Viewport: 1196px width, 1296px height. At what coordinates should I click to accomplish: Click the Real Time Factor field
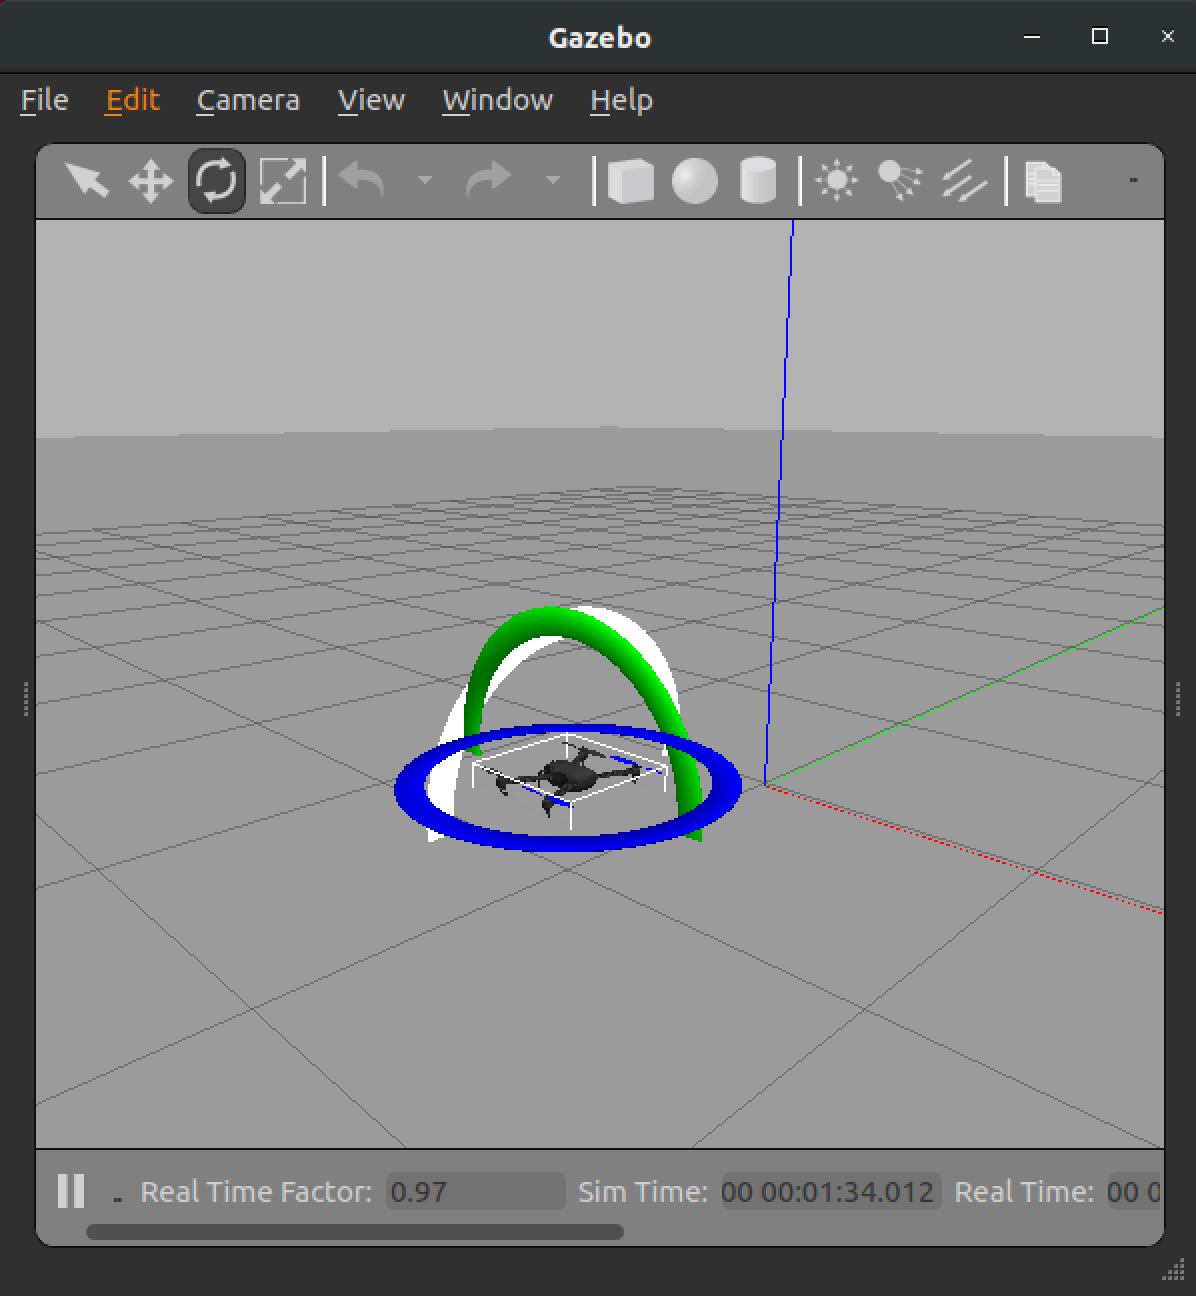[474, 1191]
